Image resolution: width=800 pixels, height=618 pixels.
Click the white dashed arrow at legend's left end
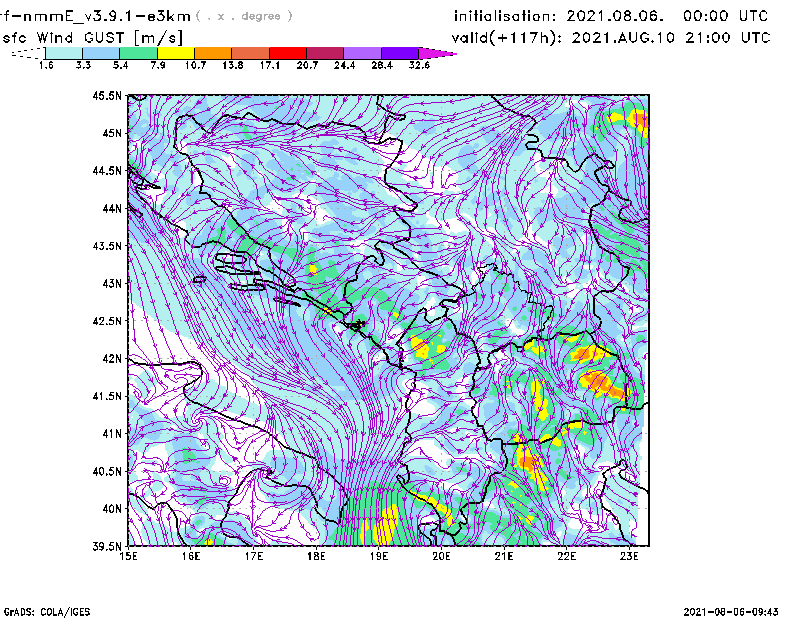tap(27, 53)
